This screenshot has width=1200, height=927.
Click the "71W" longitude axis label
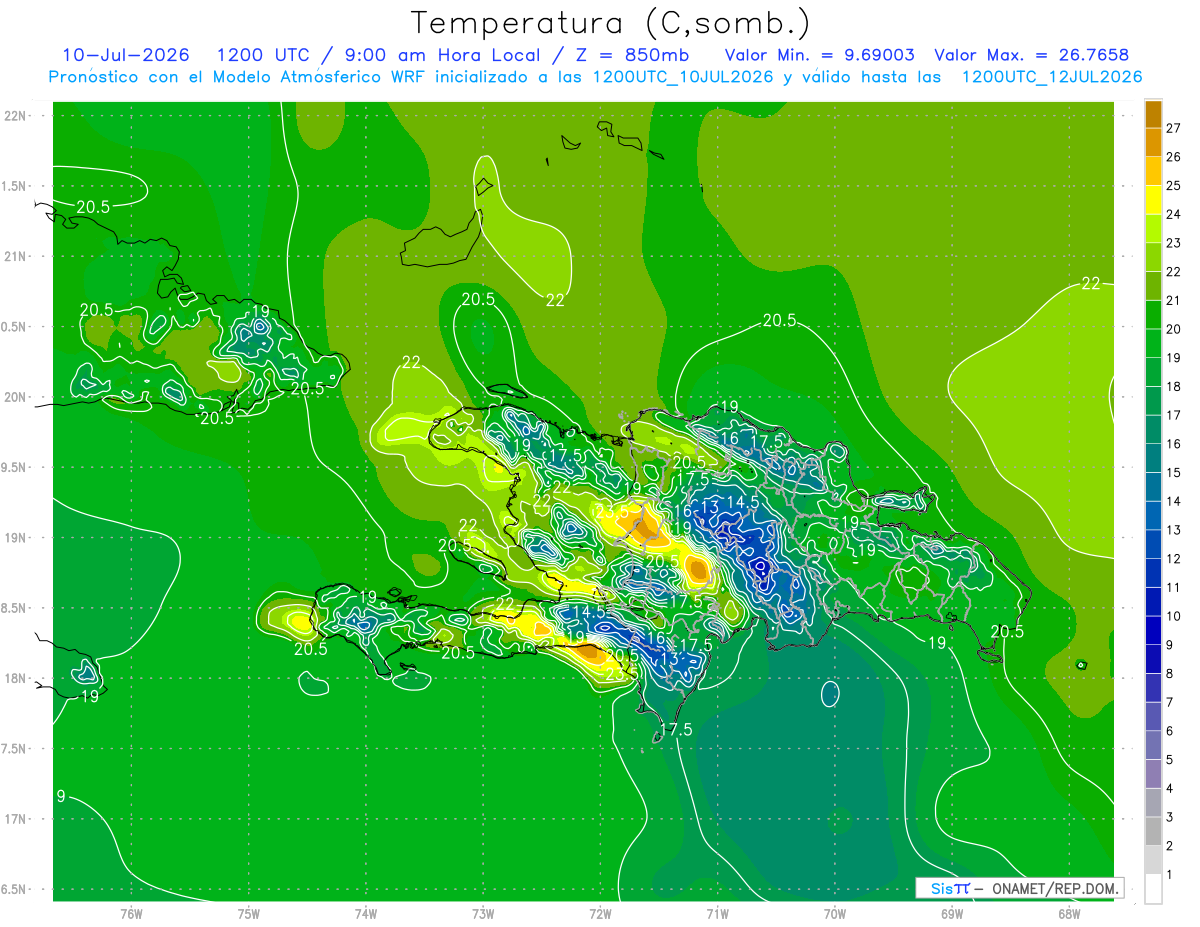(717, 914)
